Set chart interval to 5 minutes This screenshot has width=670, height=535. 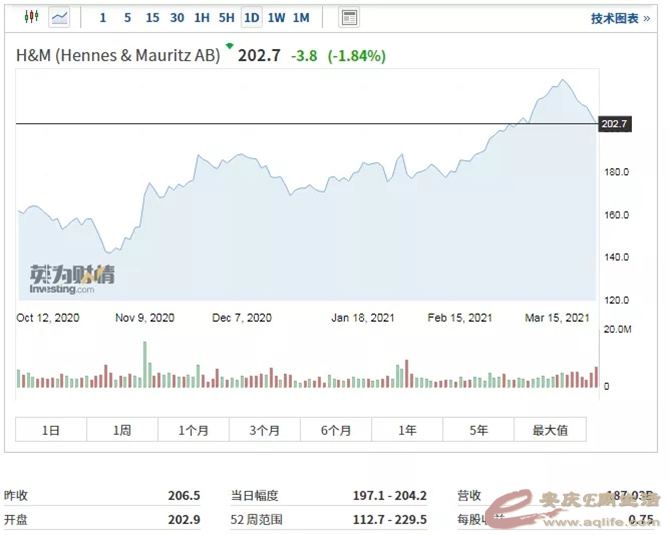(127, 17)
